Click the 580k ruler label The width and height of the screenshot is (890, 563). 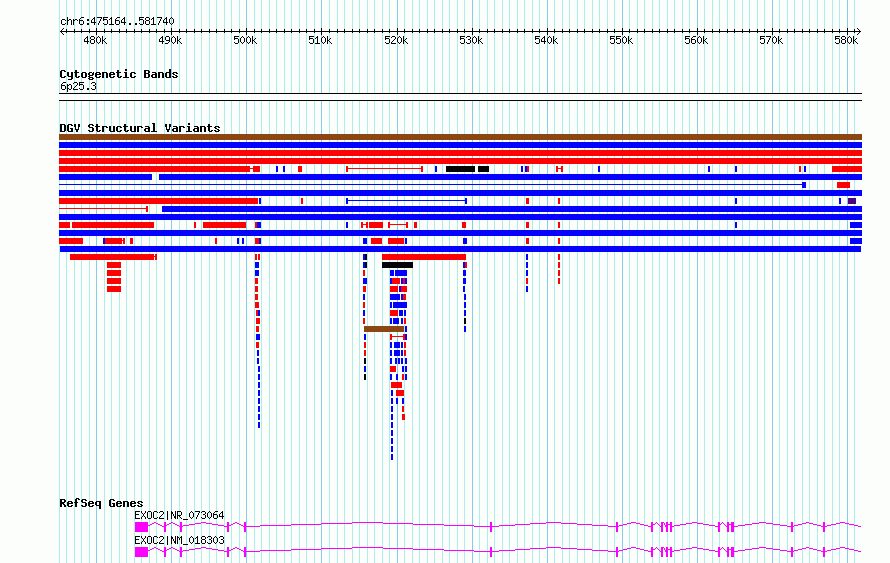[x=846, y=41]
